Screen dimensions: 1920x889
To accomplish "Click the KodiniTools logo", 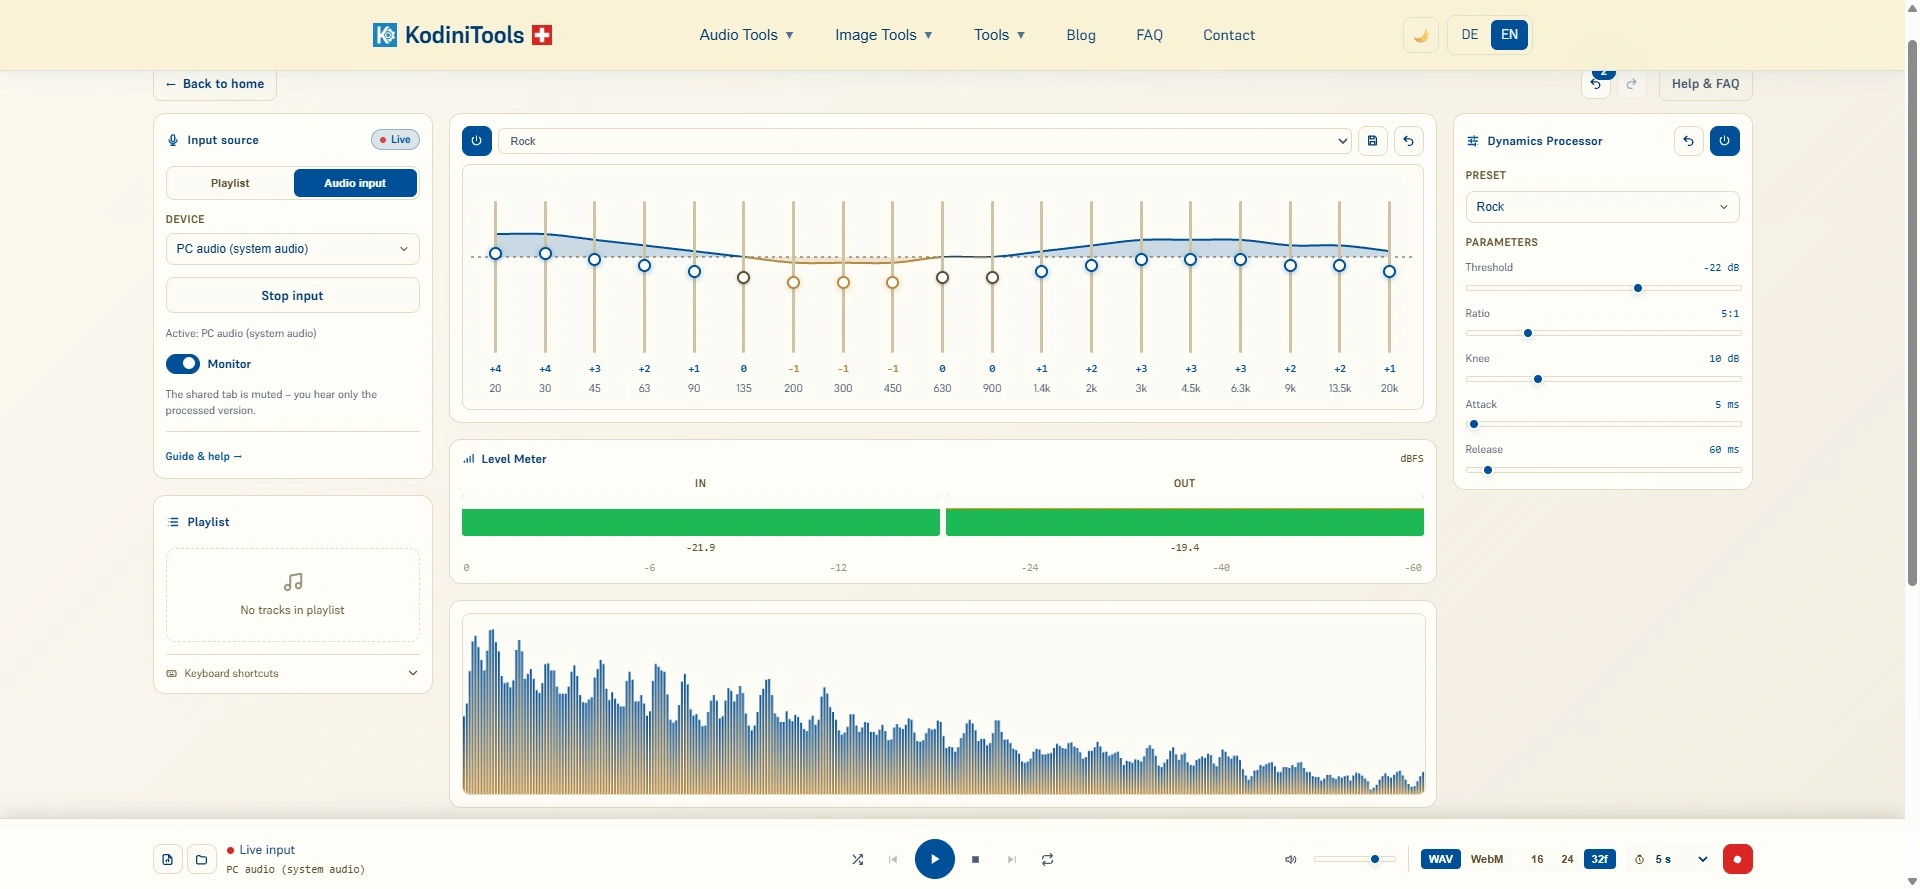I will [x=463, y=35].
